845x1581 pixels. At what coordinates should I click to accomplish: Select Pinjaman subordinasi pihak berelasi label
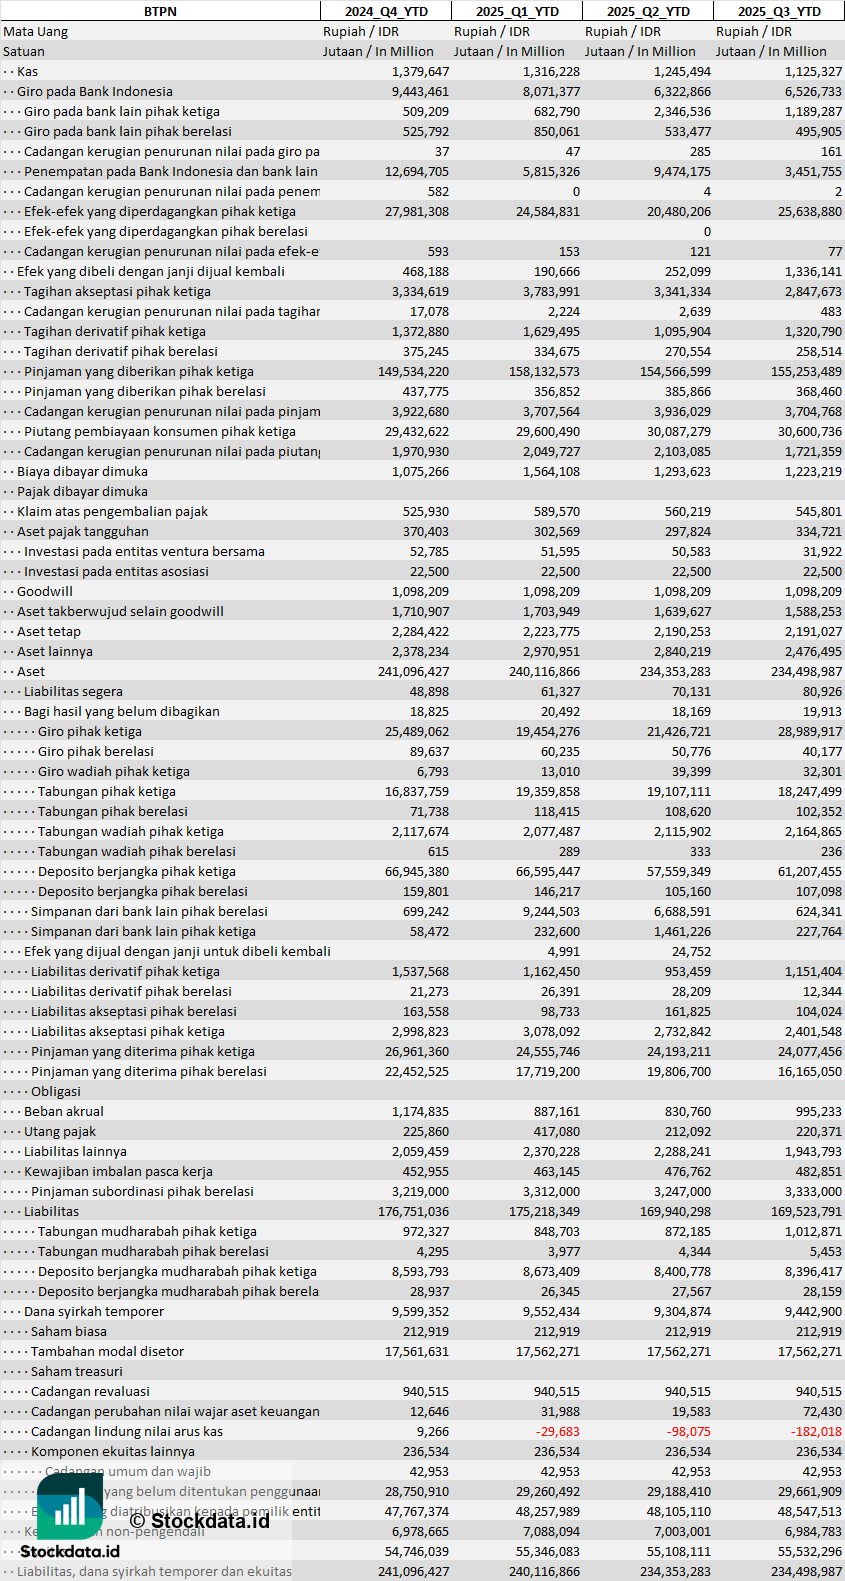142,1191
